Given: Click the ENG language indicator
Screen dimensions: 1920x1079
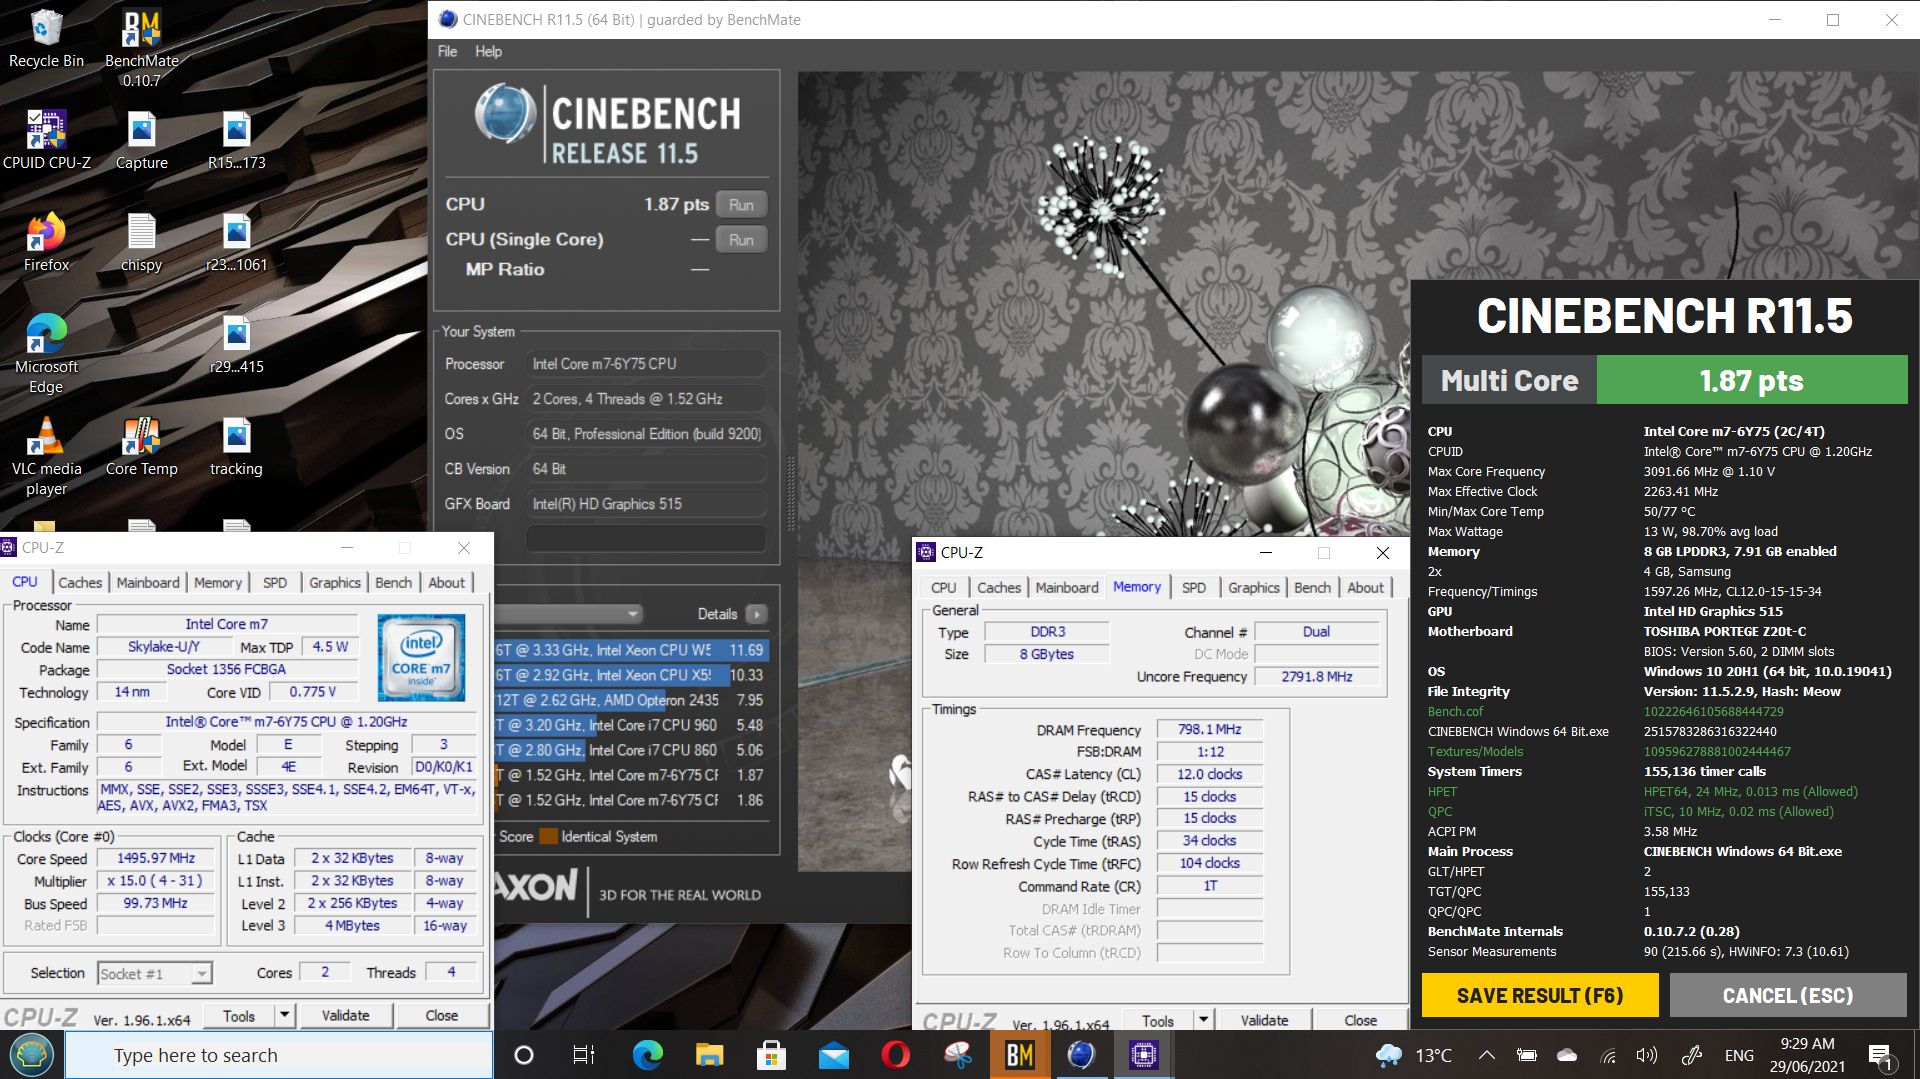Looking at the screenshot, I should [1739, 1055].
